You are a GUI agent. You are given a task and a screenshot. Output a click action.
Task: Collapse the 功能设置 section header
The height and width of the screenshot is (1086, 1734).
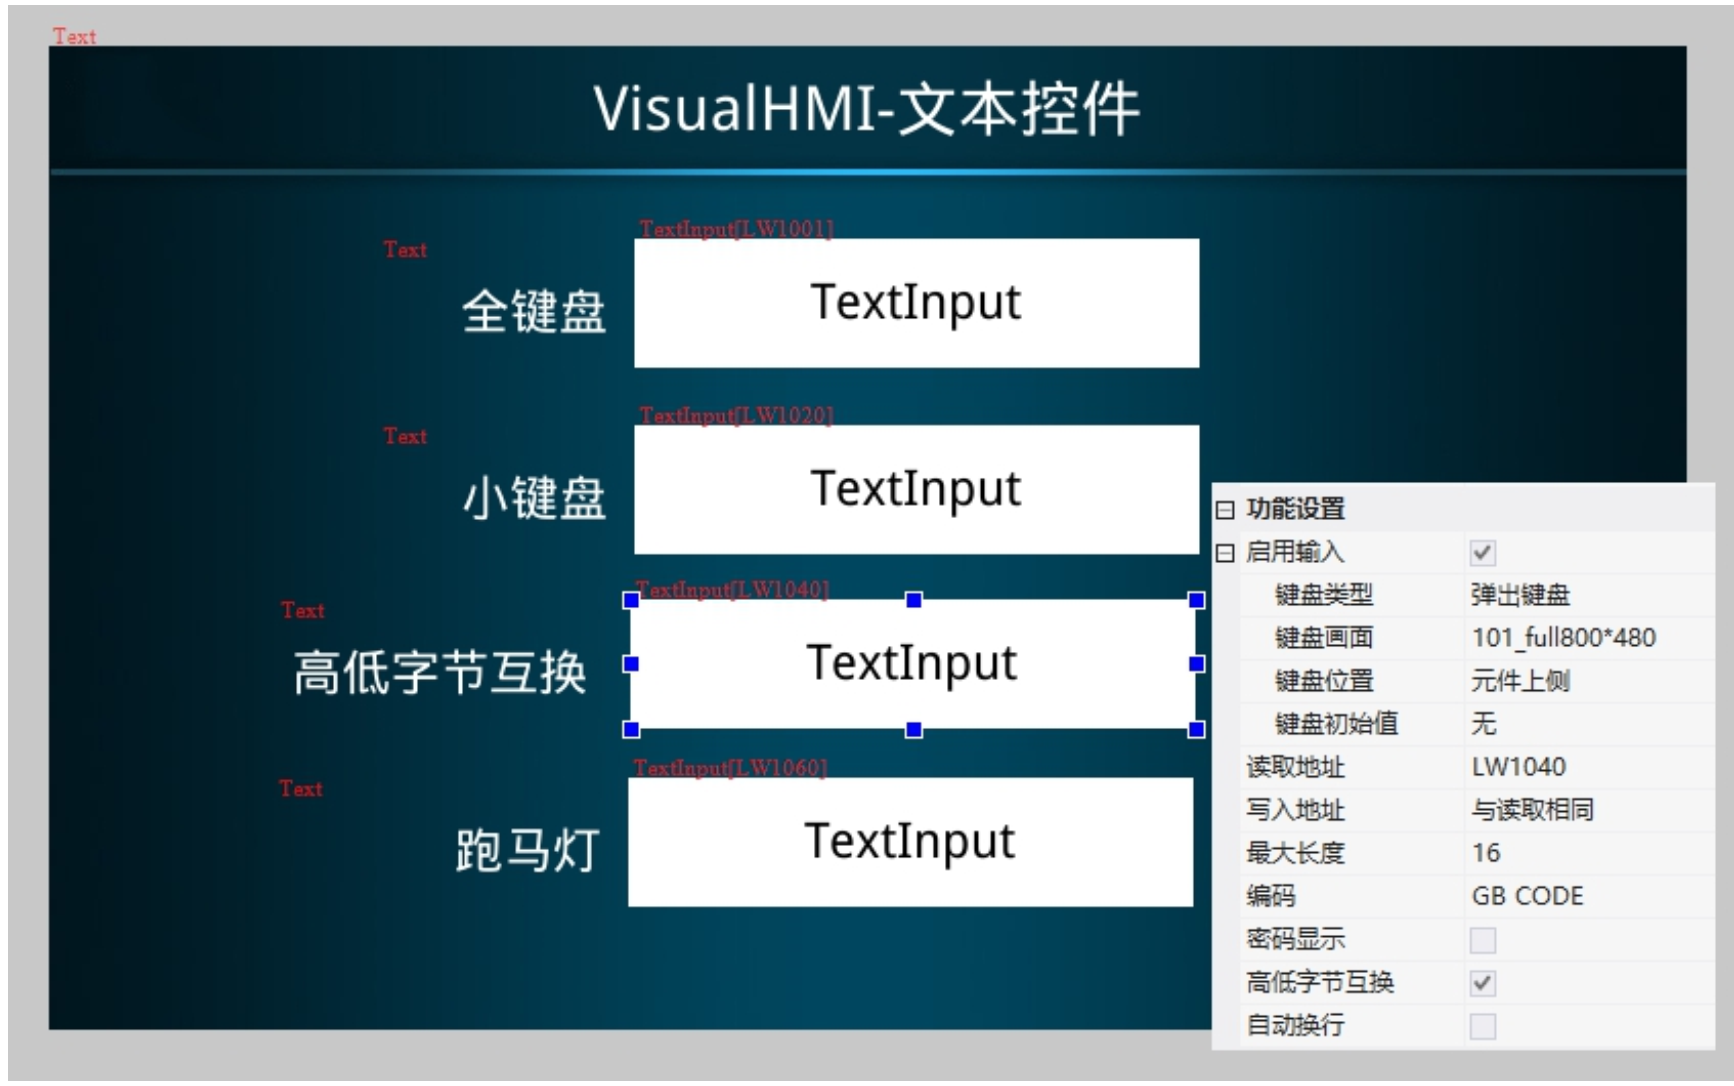pos(1225,510)
